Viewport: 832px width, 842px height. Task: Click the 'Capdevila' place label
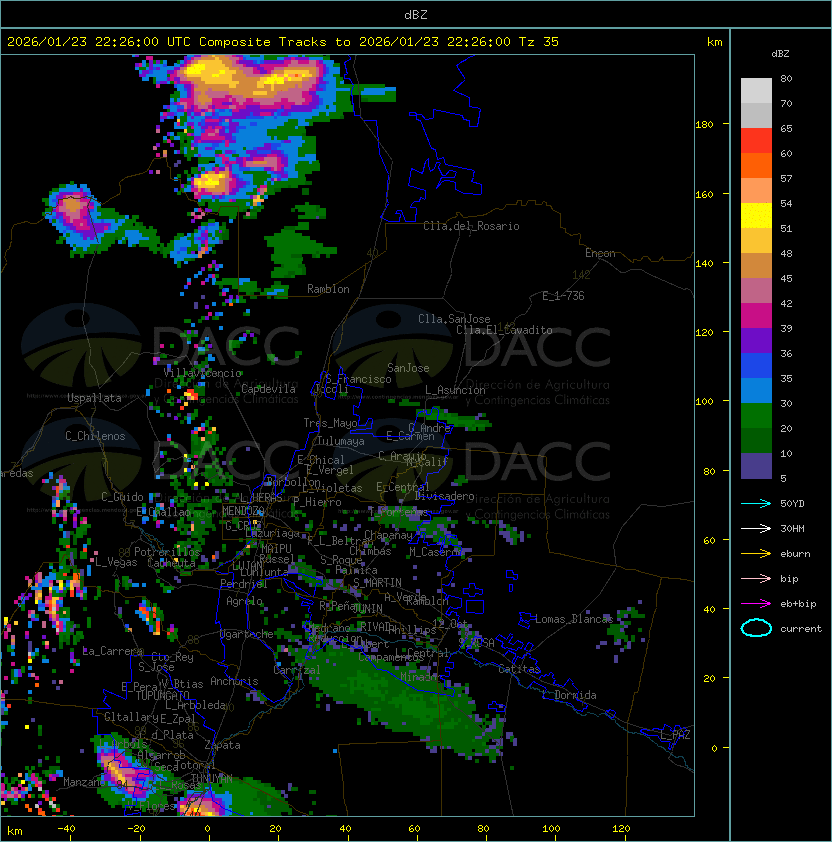pos(268,389)
